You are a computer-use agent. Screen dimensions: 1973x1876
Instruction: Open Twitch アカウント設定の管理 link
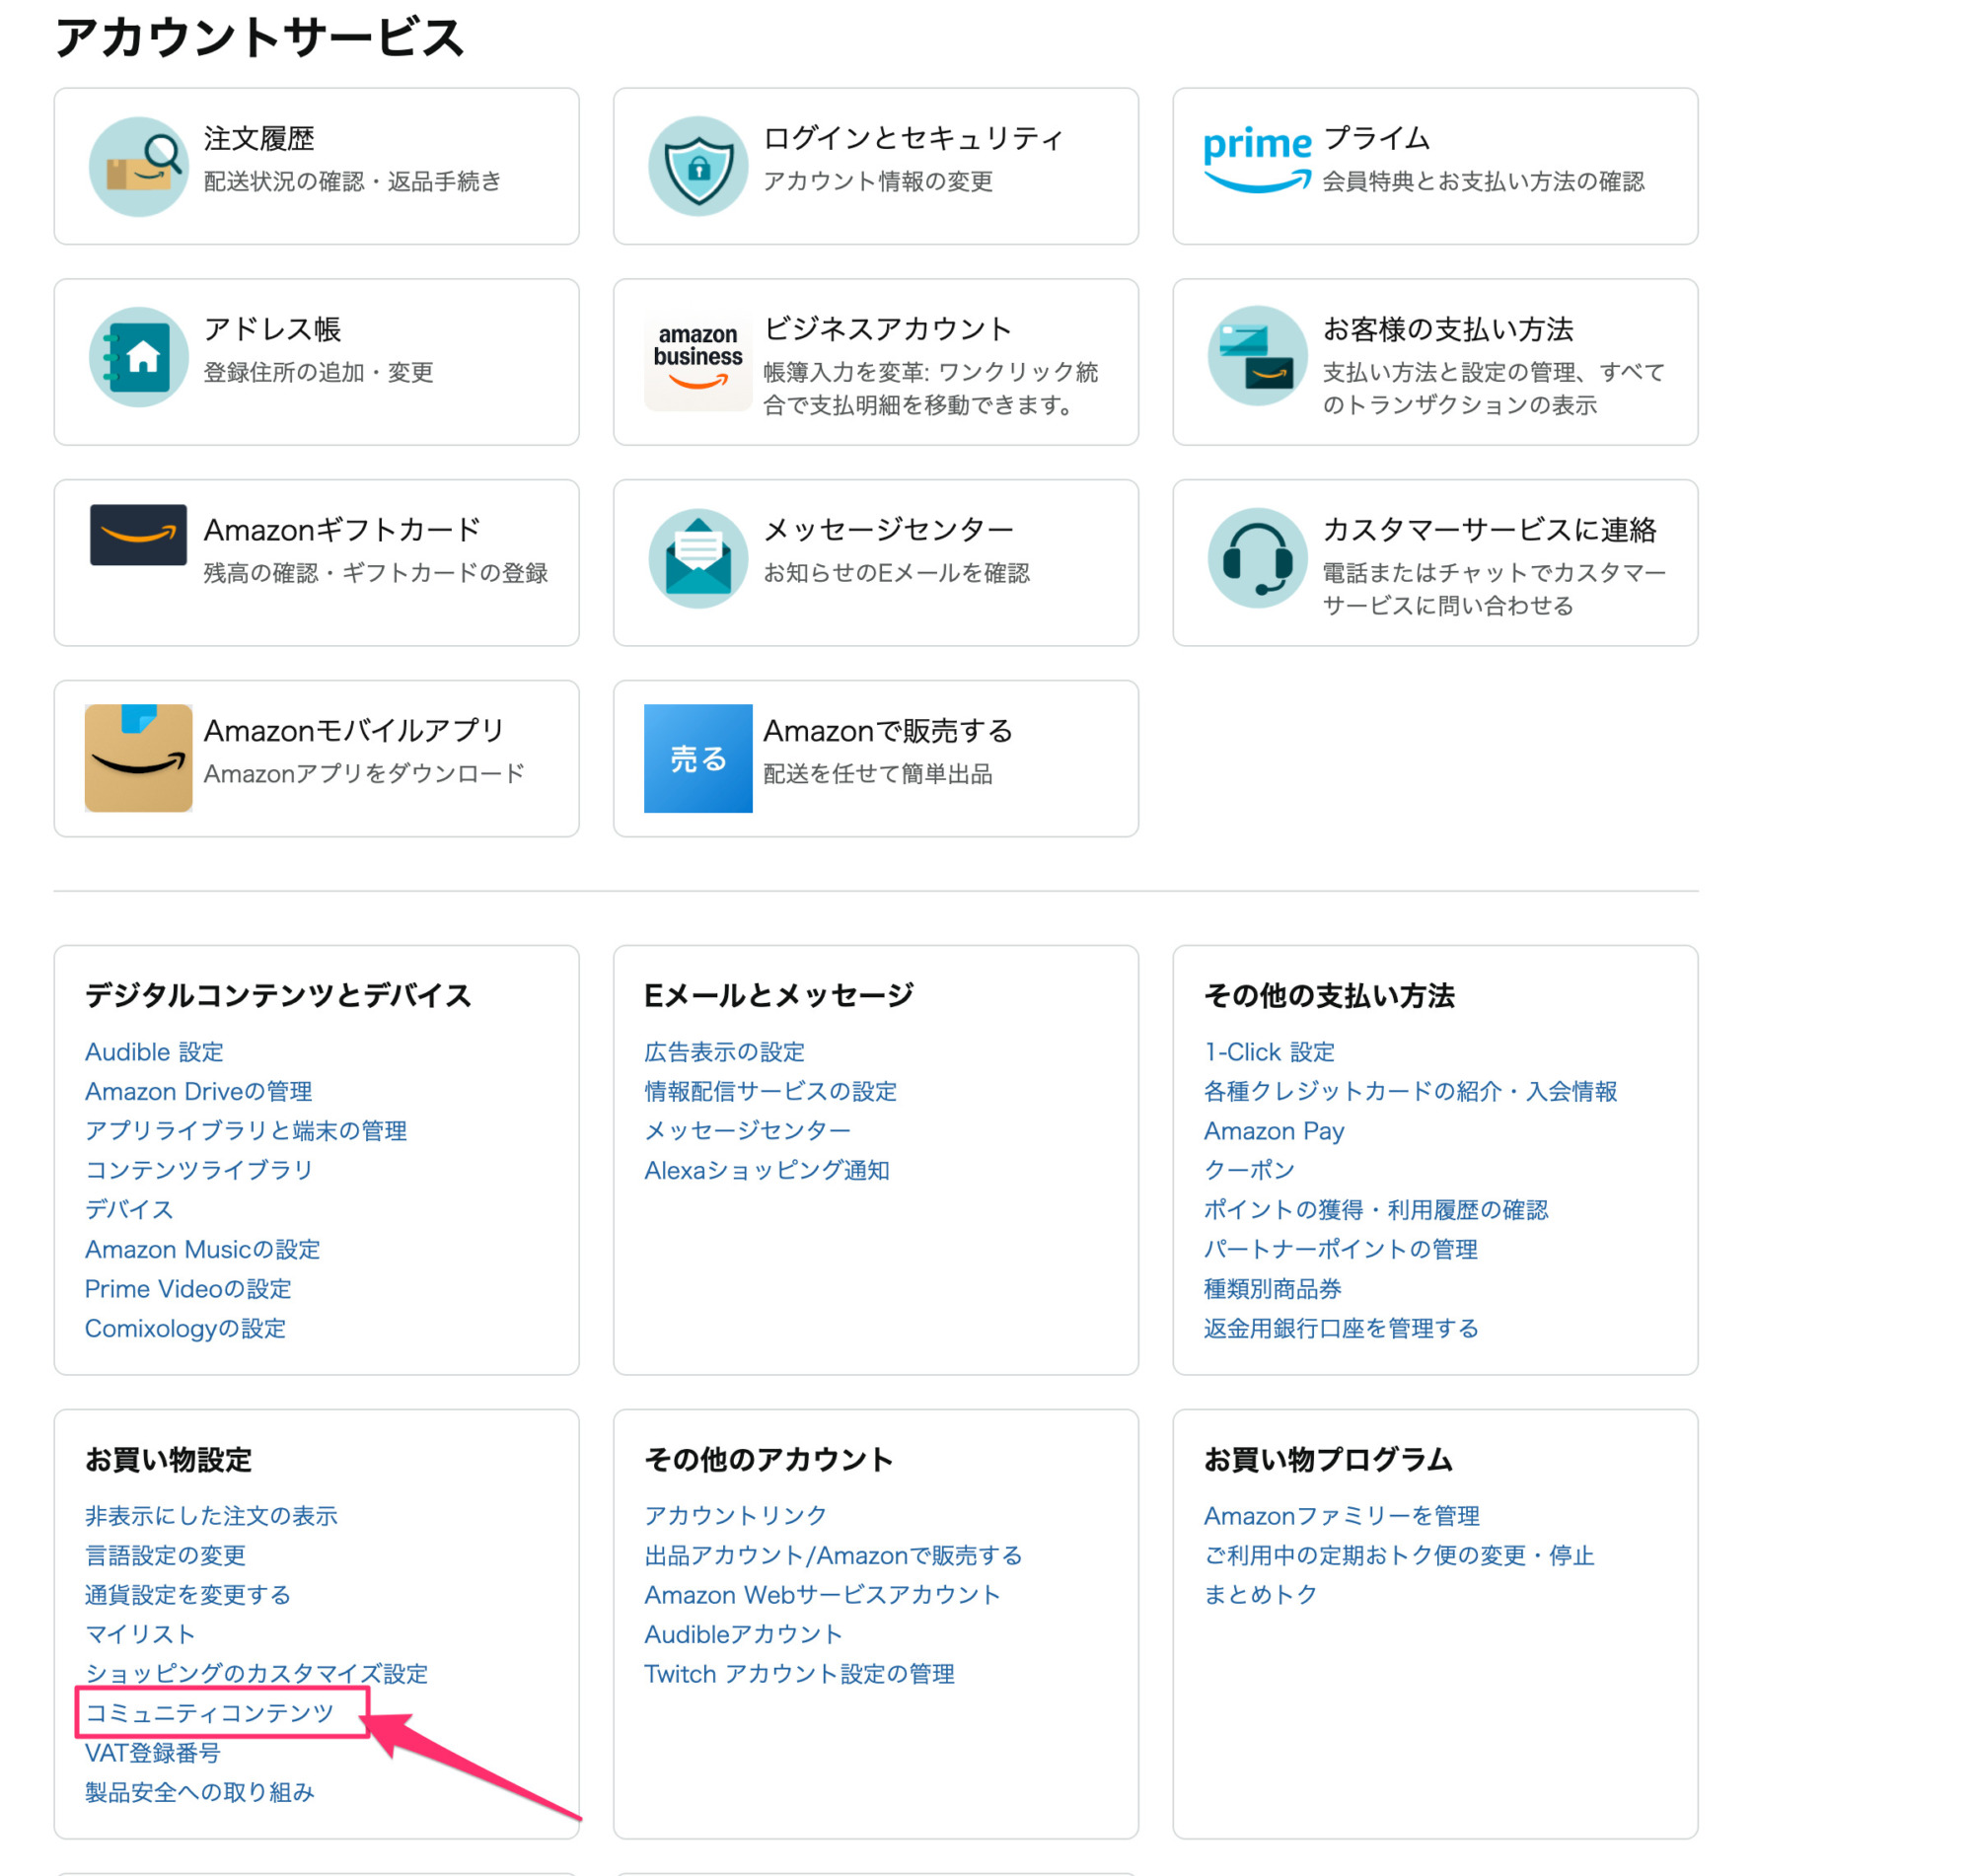click(x=799, y=1674)
